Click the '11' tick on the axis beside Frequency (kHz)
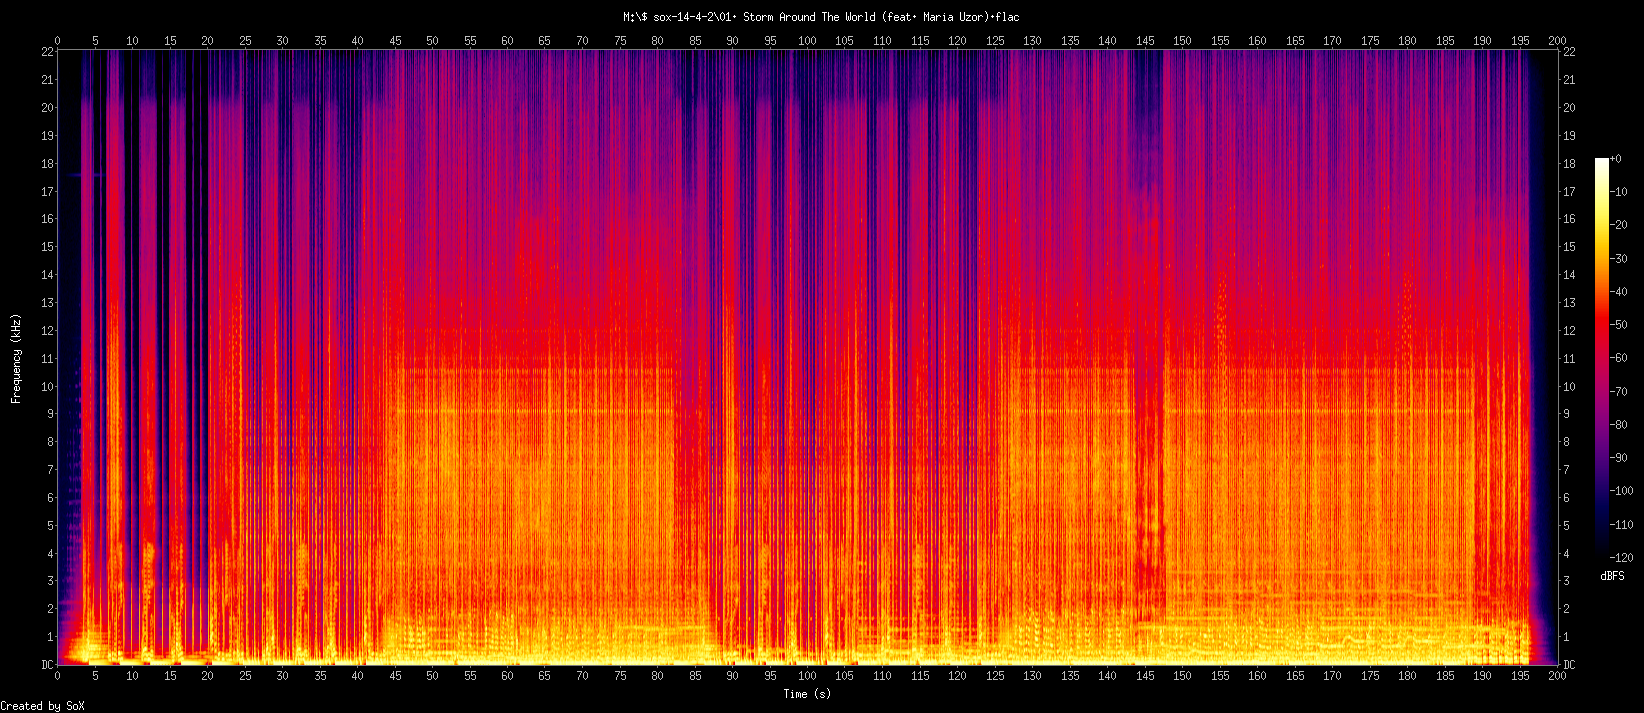Screen dimensions: 1644x713 [47, 358]
